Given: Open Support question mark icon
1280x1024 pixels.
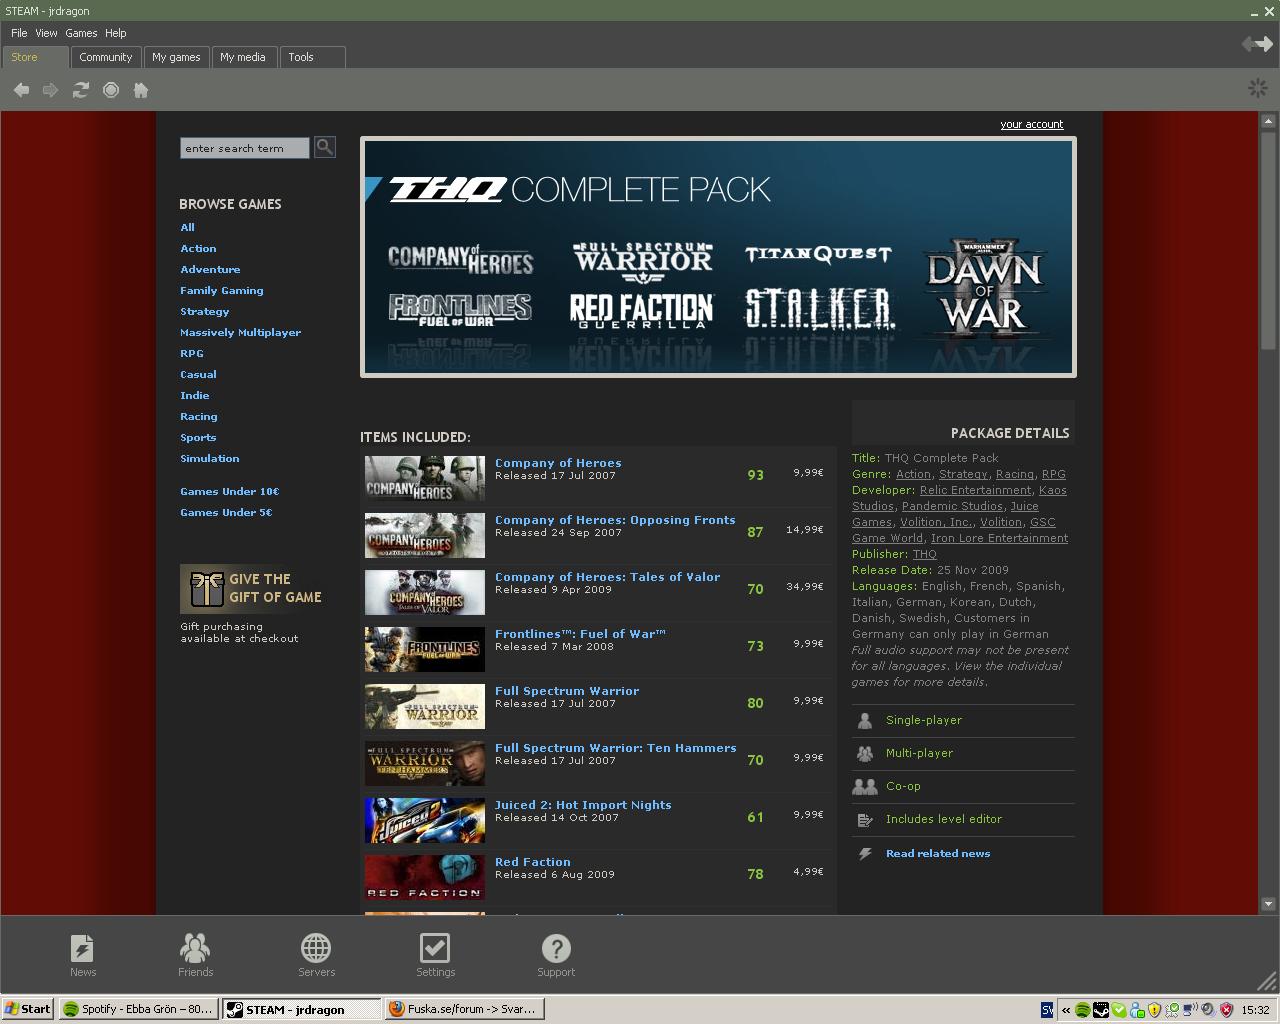Looking at the screenshot, I should click(556, 955).
